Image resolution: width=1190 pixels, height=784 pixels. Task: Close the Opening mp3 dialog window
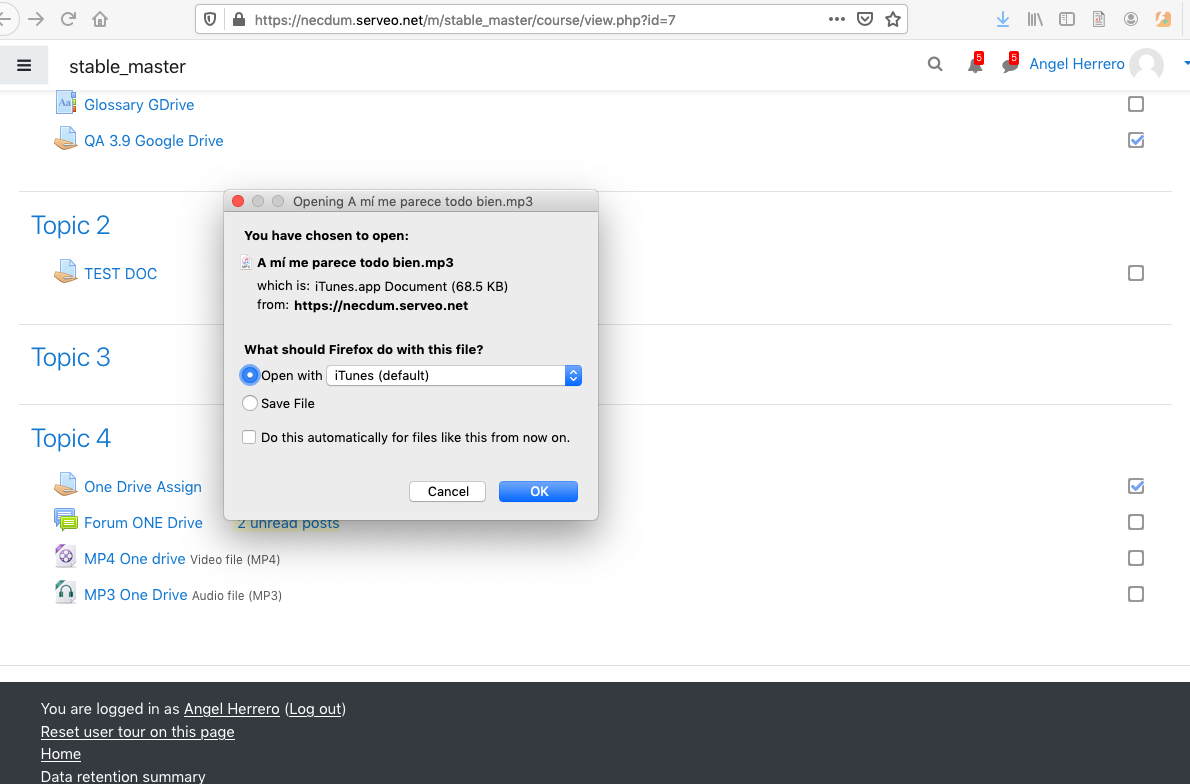tap(238, 201)
